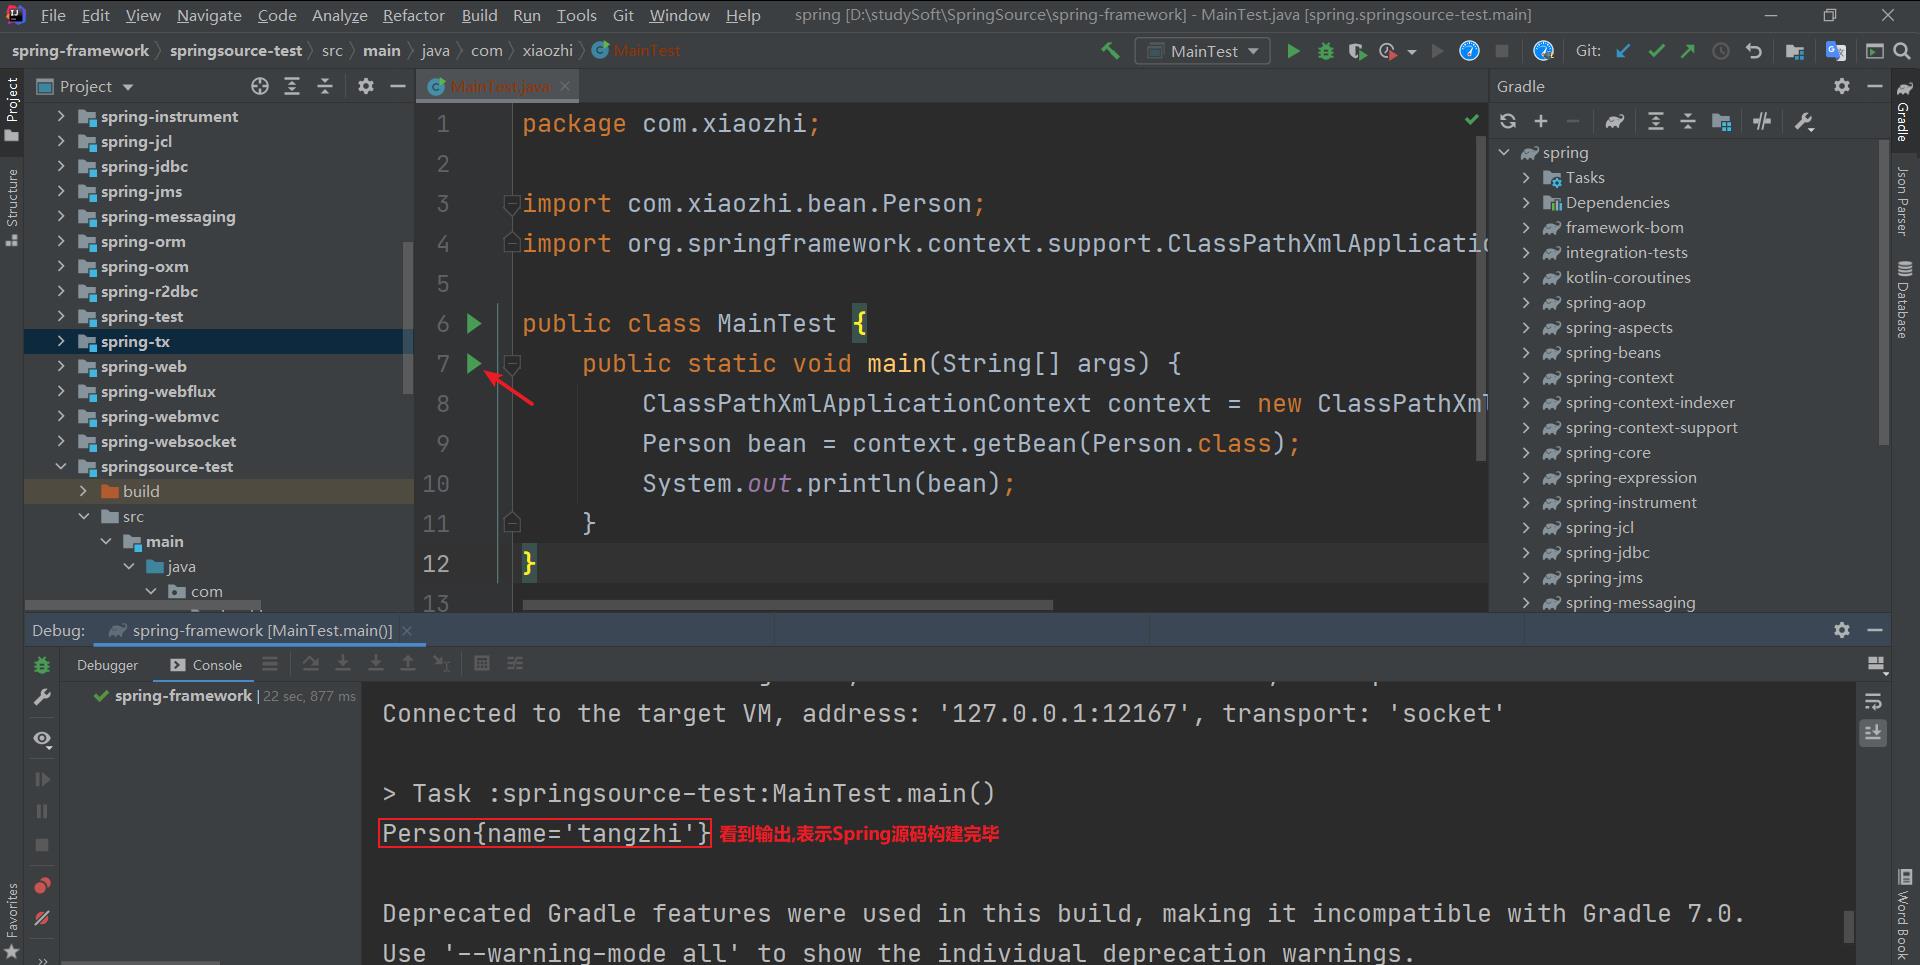Expand the build folder
Viewport: 1920px width, 965px height.
84,491
